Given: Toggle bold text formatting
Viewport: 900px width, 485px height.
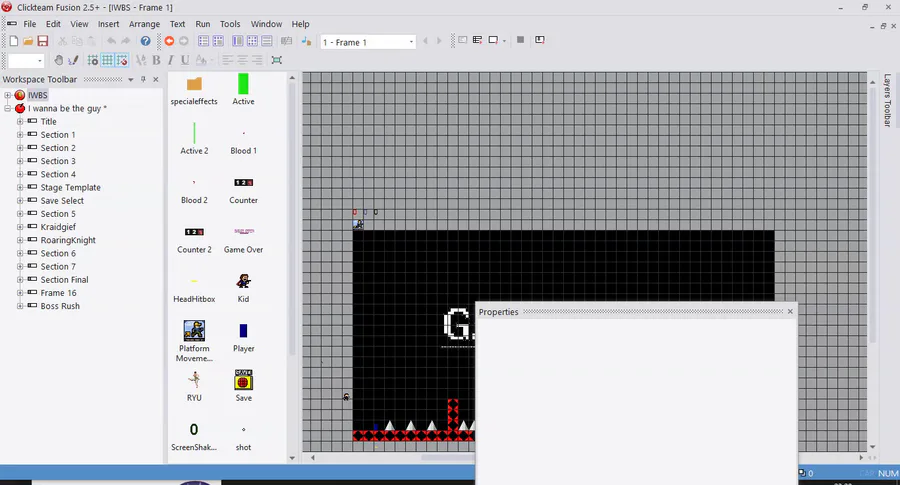Looking at the screenshot, I should click(156, 60).
